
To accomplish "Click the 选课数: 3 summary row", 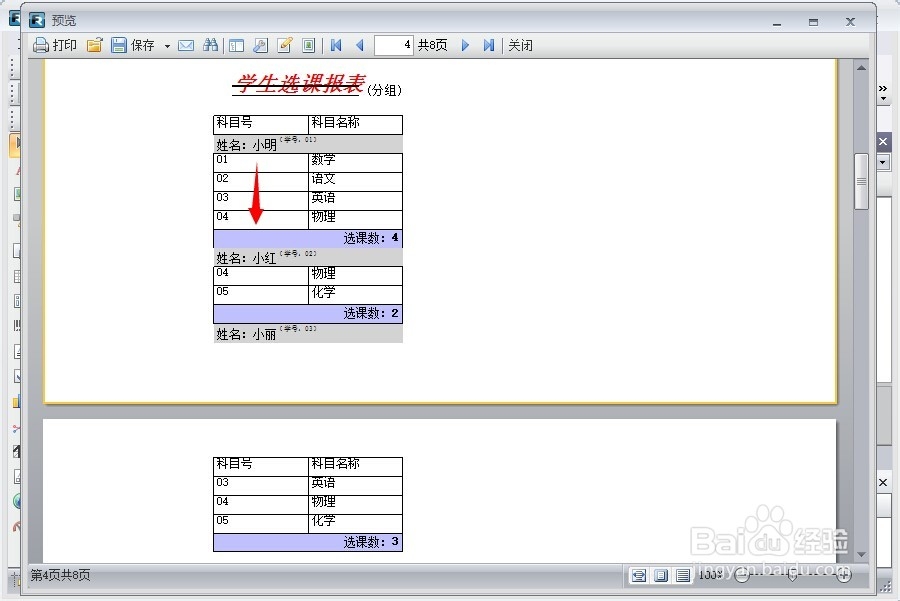I will click(x=308, y=542).
